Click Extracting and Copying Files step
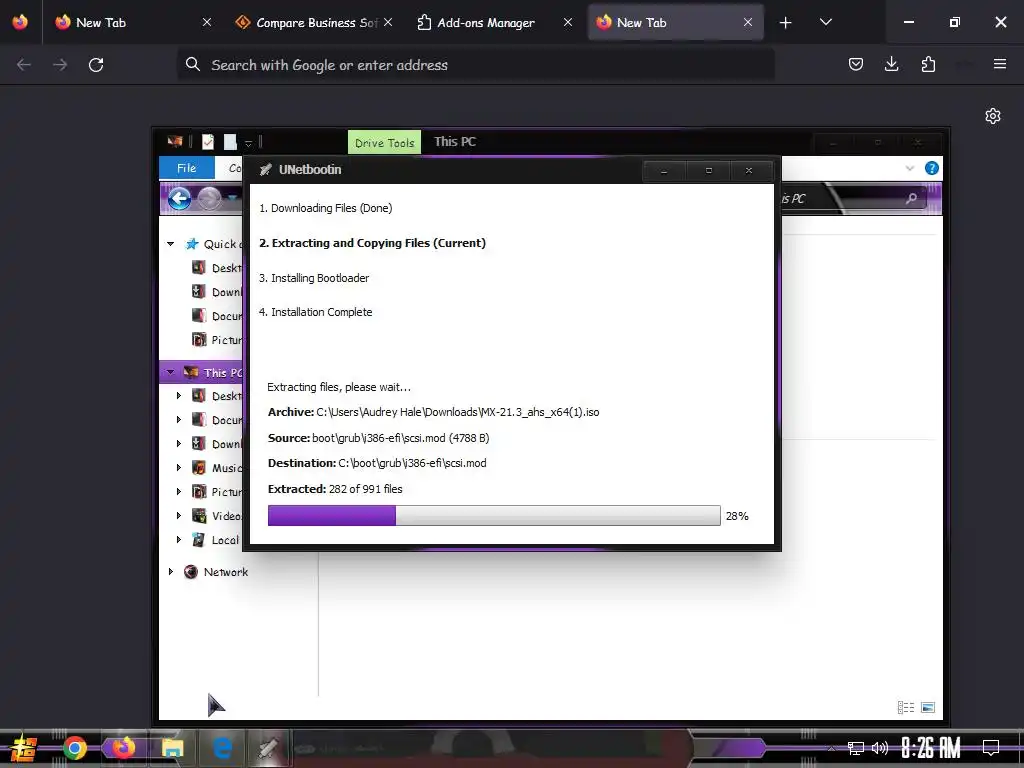1024x768 pixels. coord(372,243)
